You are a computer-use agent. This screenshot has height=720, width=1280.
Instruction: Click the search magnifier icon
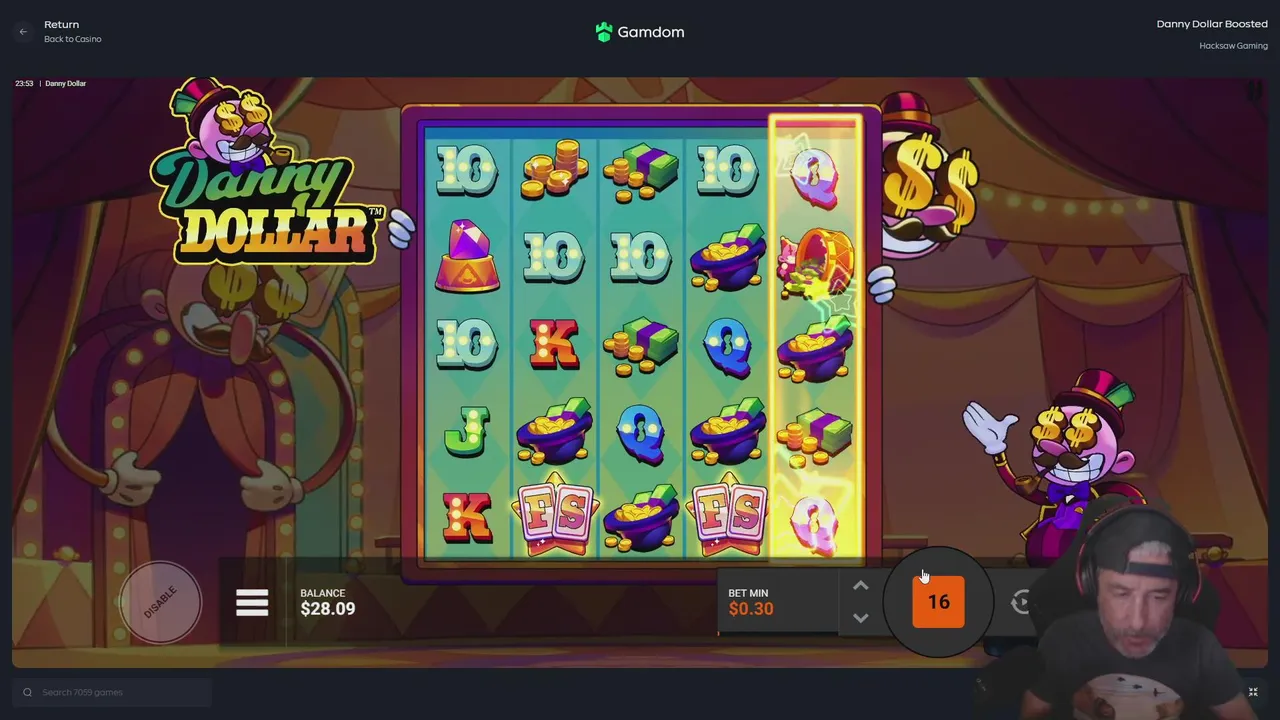[27, 692]
